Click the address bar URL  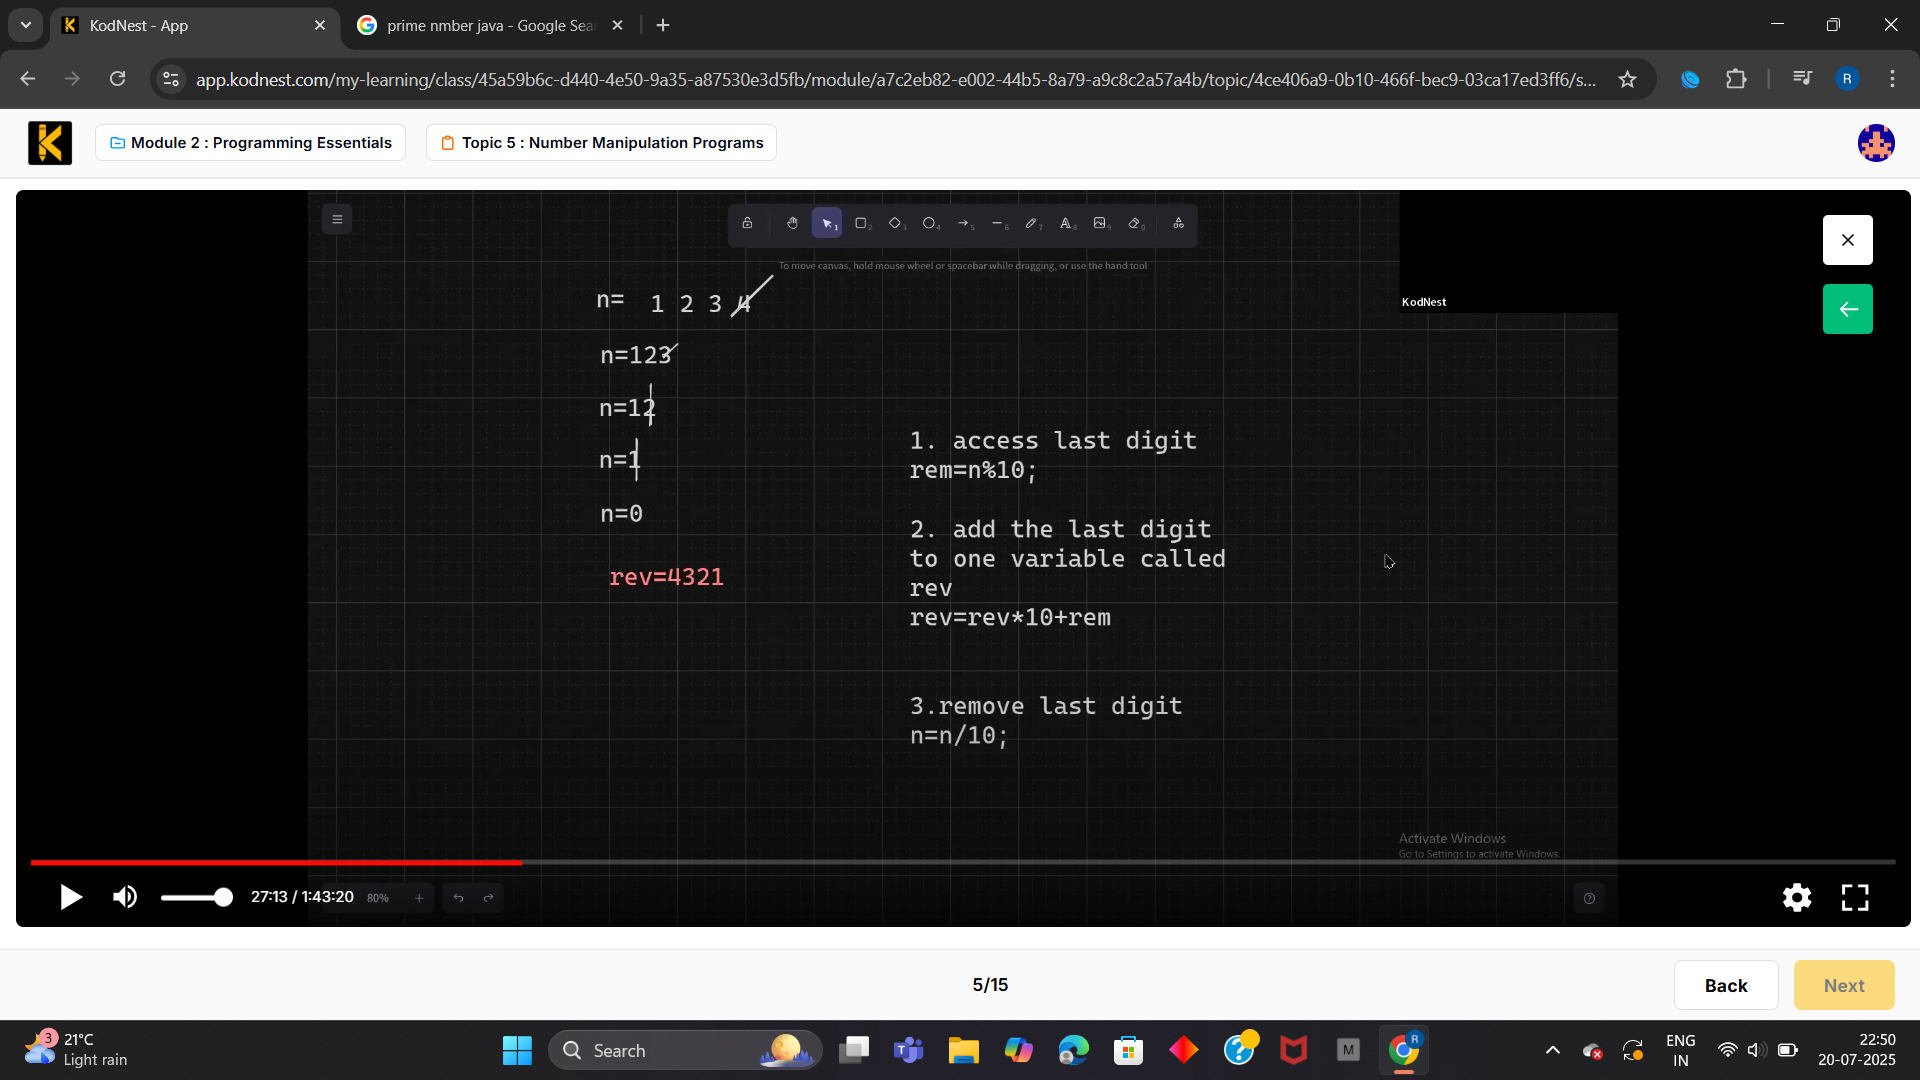coord(895,79)
